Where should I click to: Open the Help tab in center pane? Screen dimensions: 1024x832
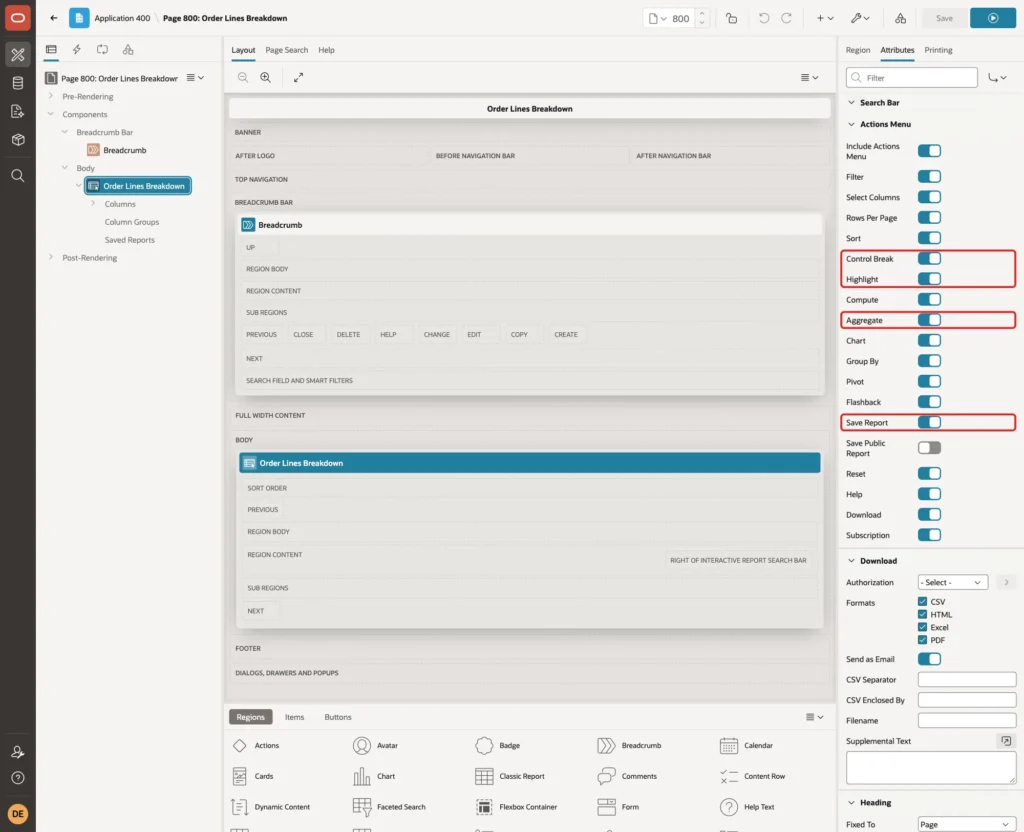(327, 50)
